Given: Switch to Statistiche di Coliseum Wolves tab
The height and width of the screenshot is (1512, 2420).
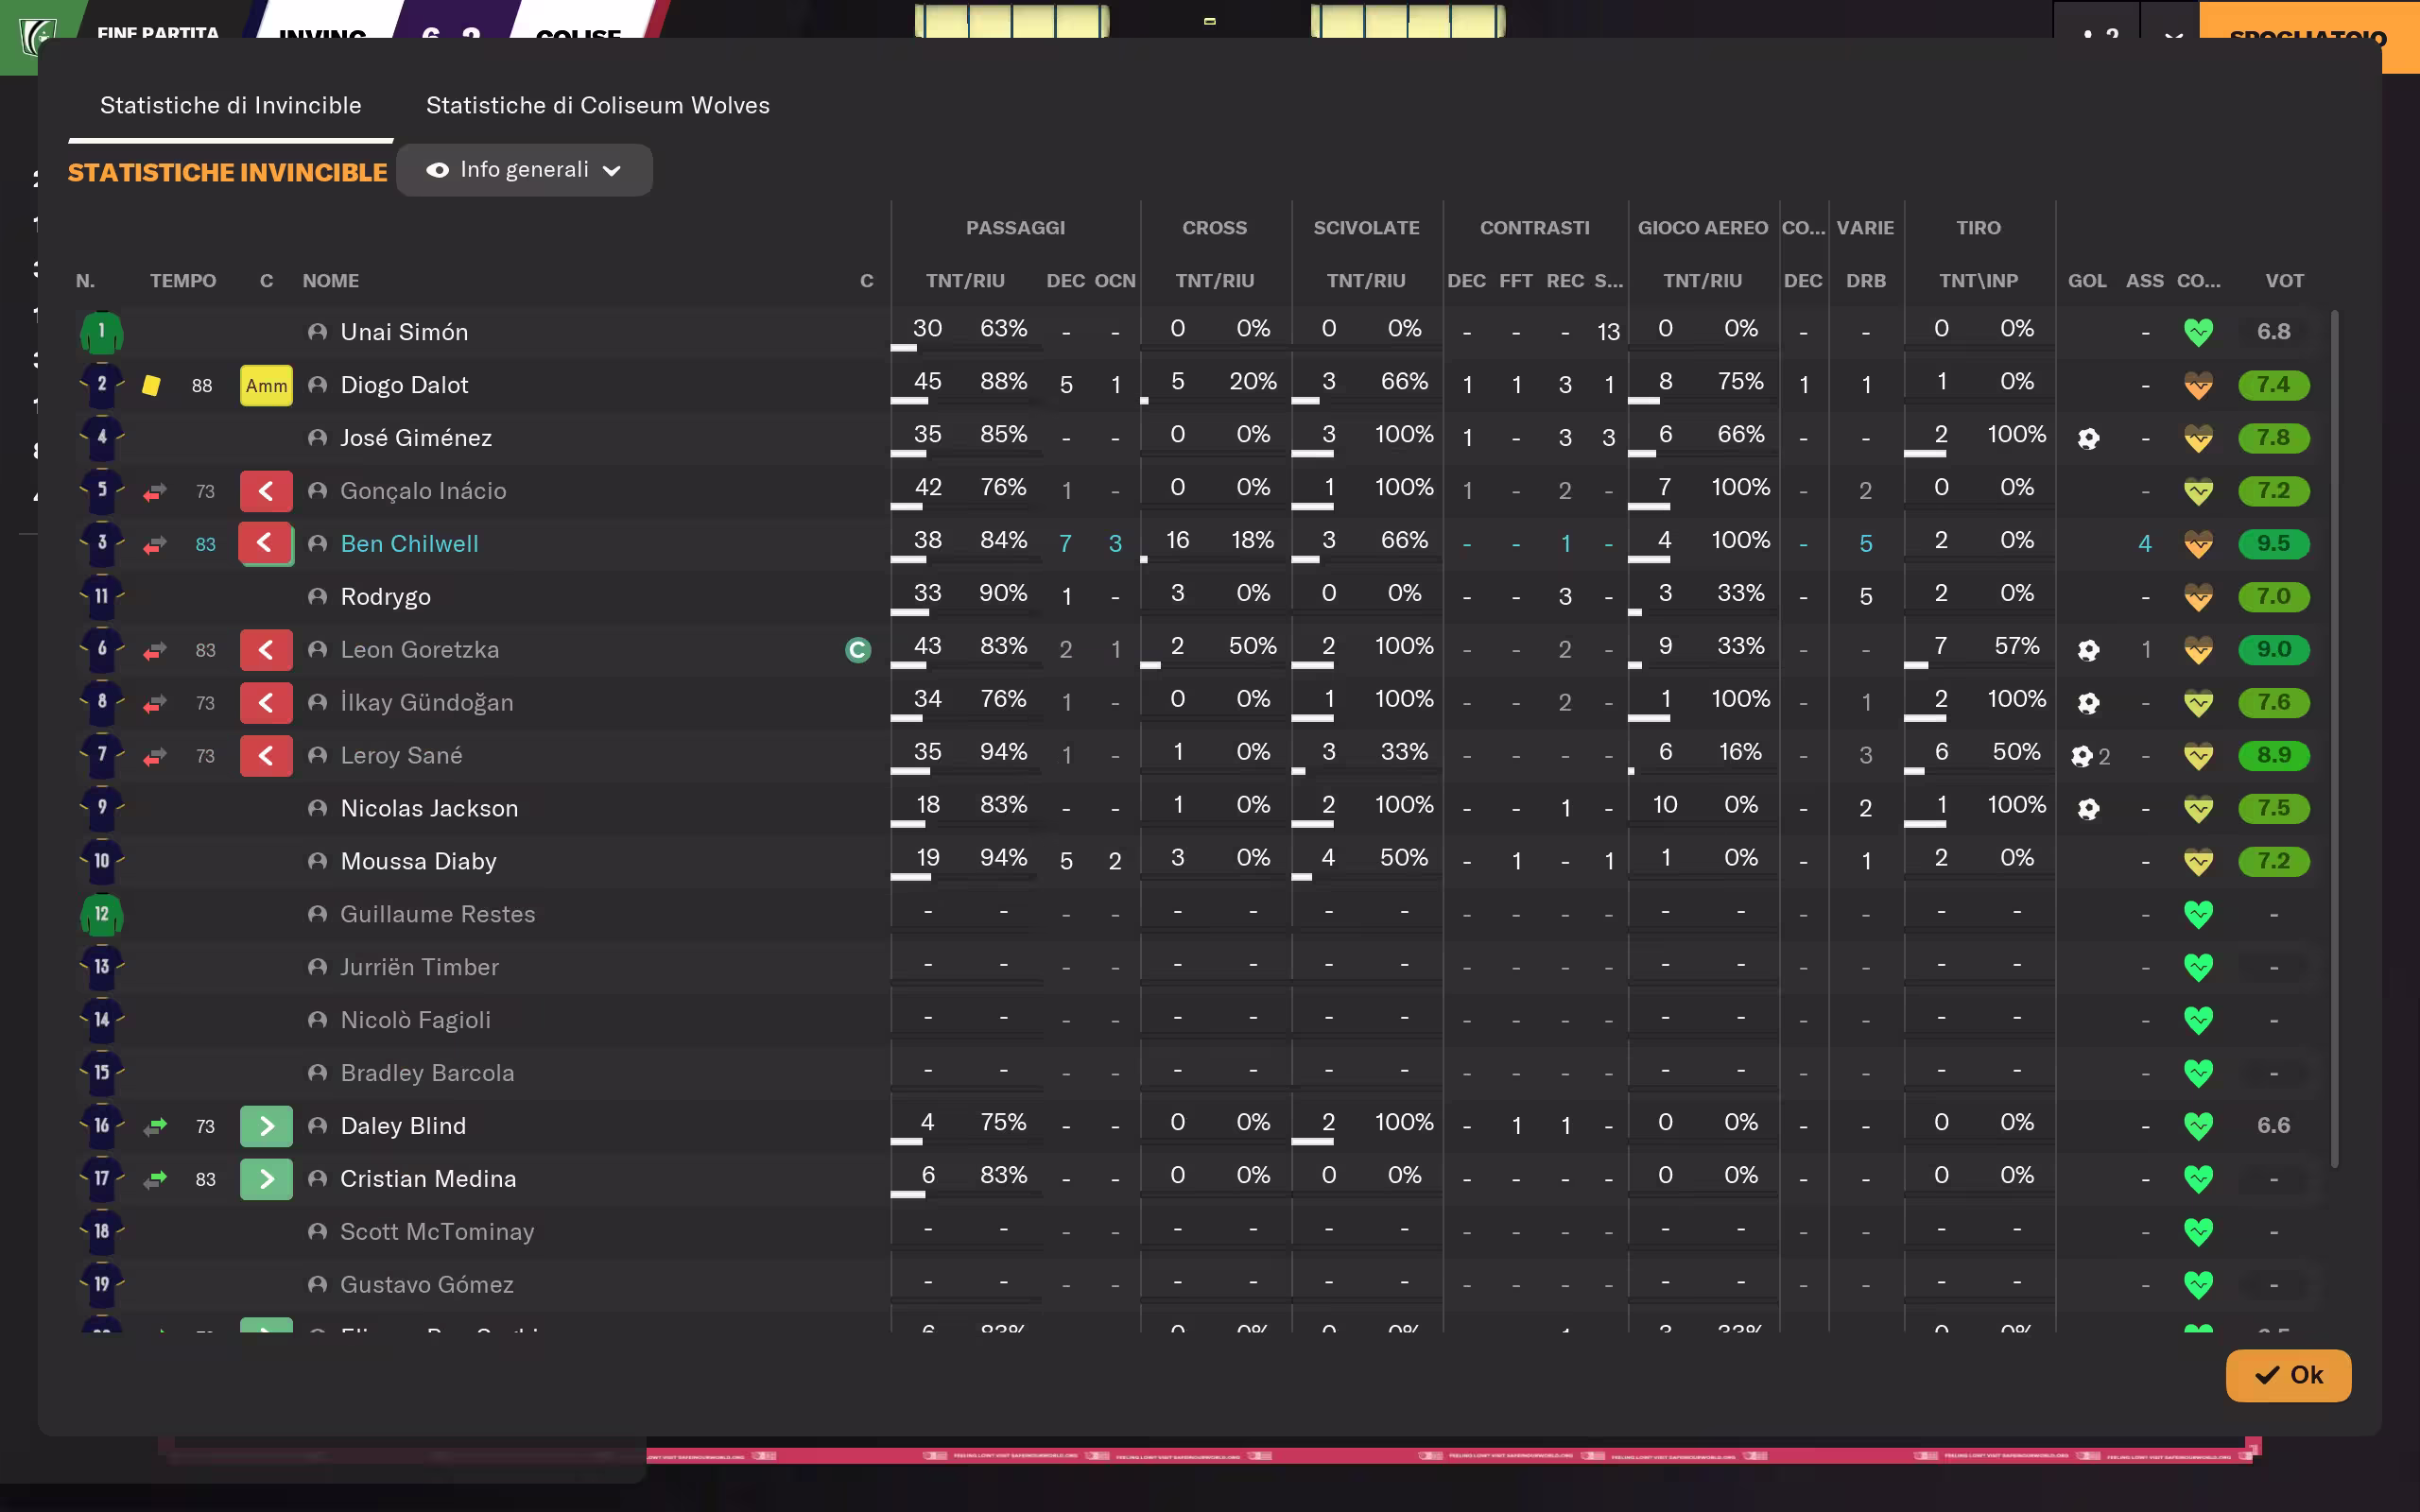Looking at the screenshot, I should coord(597,105).
